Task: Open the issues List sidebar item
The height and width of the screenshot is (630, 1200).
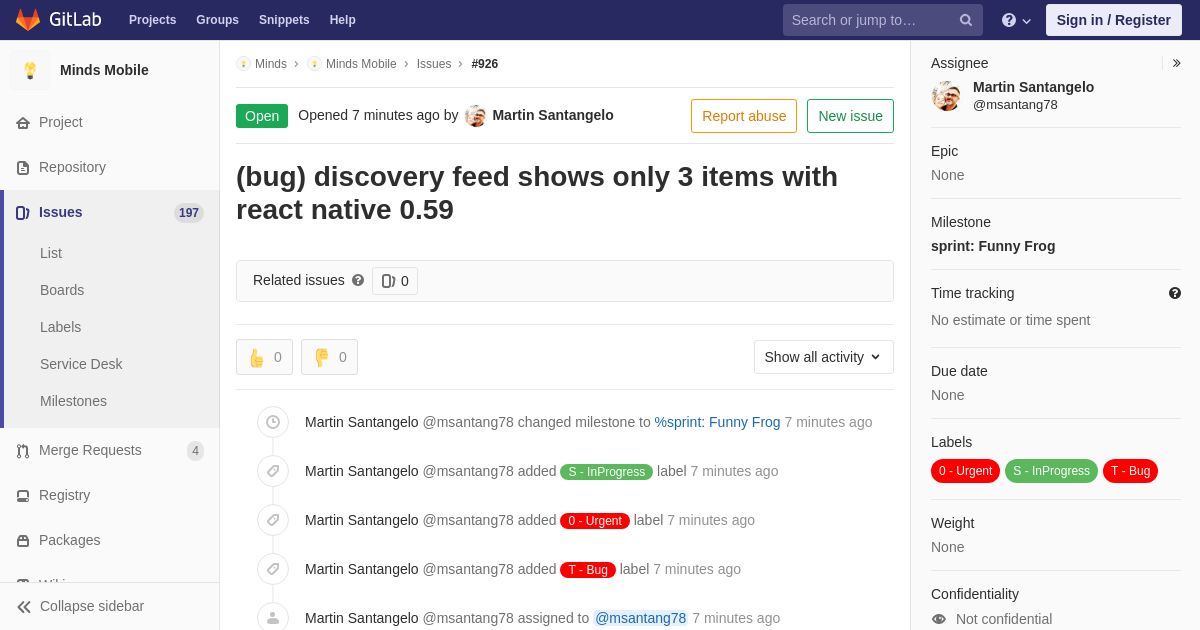Action: [x=51, y=253]
